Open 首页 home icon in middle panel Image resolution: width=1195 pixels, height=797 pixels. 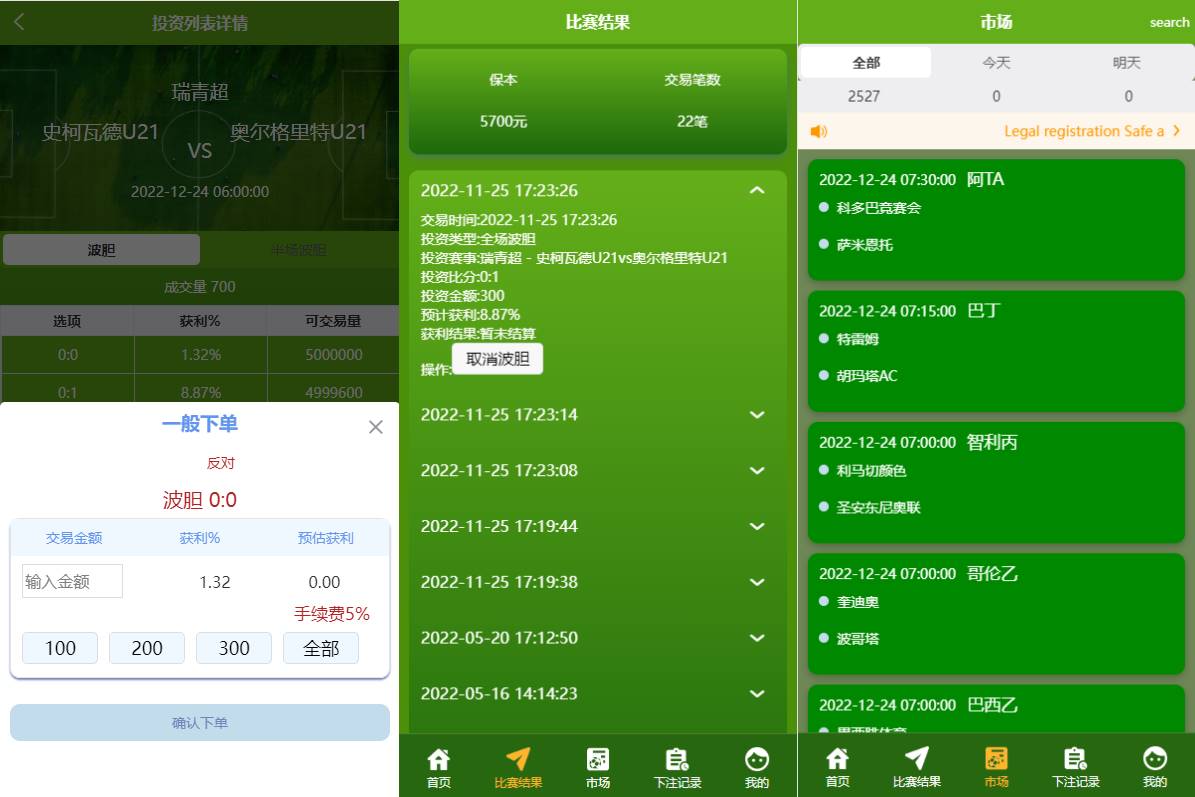pyautogui.click(x=438, y=768)
